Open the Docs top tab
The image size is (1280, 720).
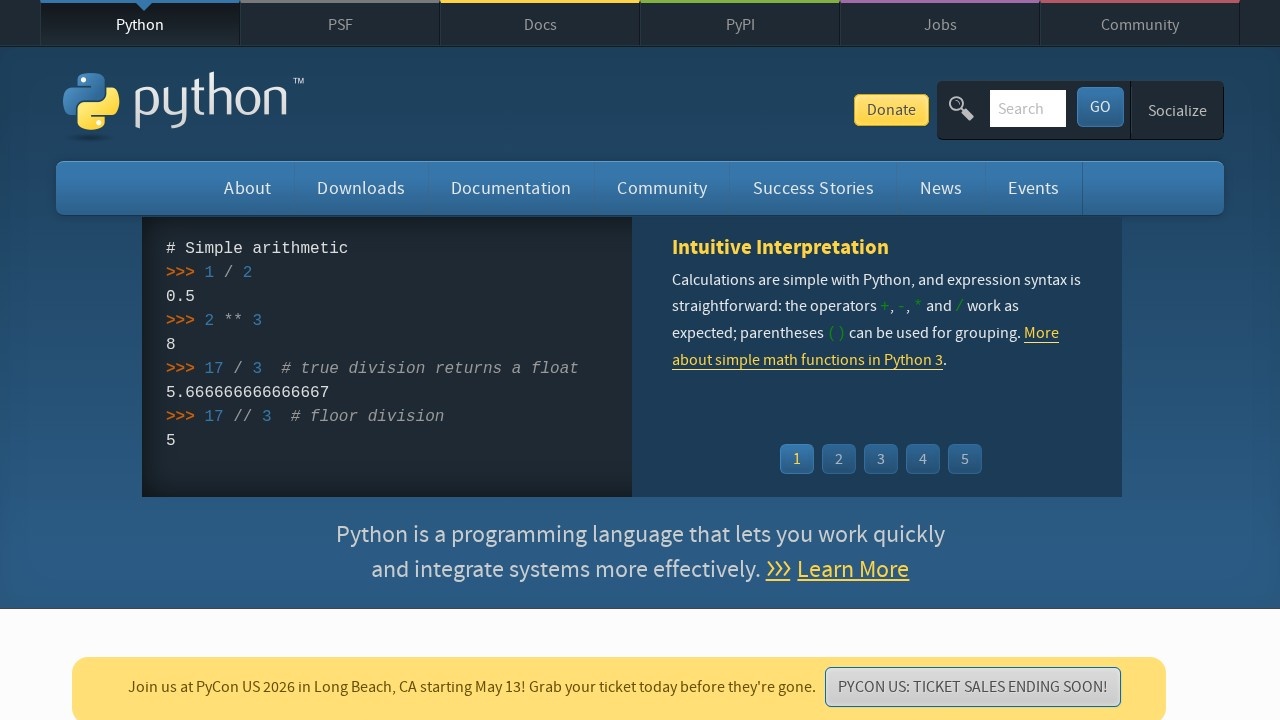[540, 24]
